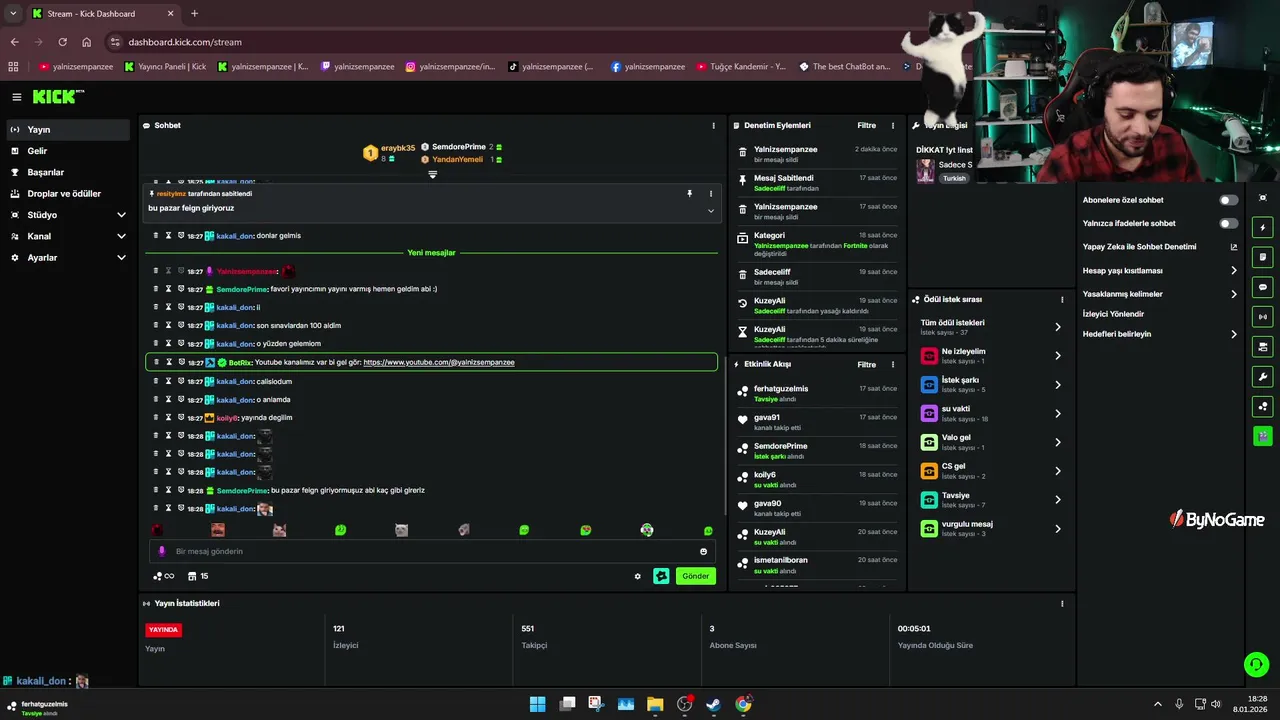The width and height of the screenshot is (1280, 720).
Task: Open Etkinlik Akışı three-dot menu
Action: click(x=893, y=365)
